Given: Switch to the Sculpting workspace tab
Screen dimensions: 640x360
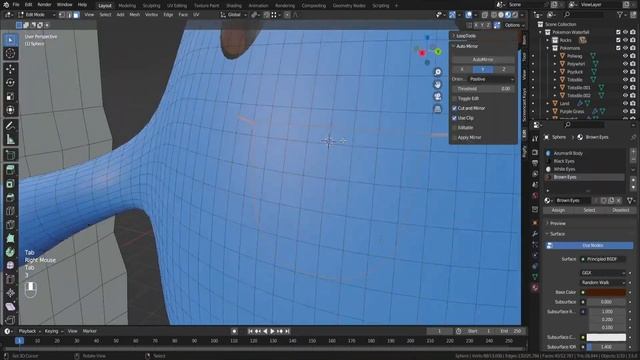Looking at the screenshot, I should pos(151,6).
